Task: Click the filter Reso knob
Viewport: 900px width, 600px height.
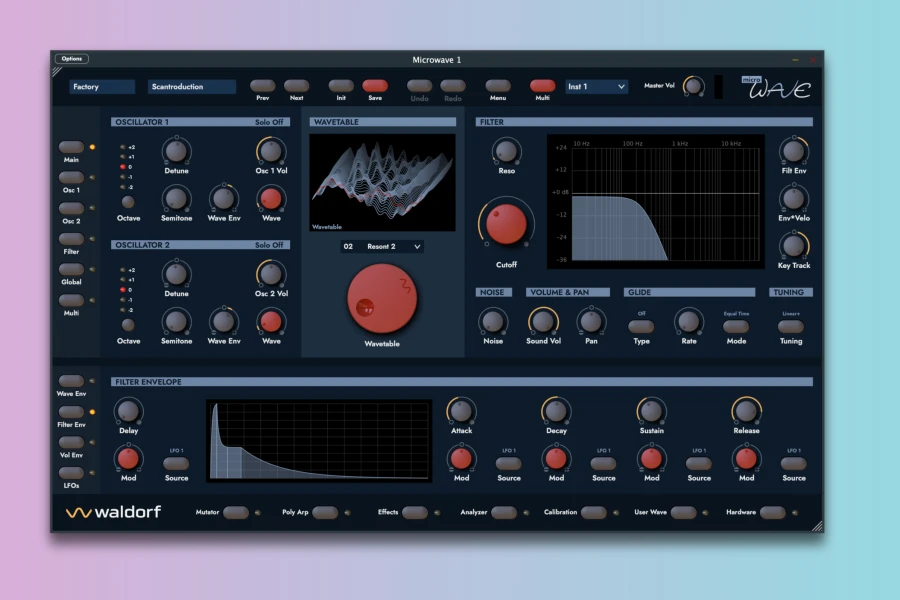Action: pos(506,151)
